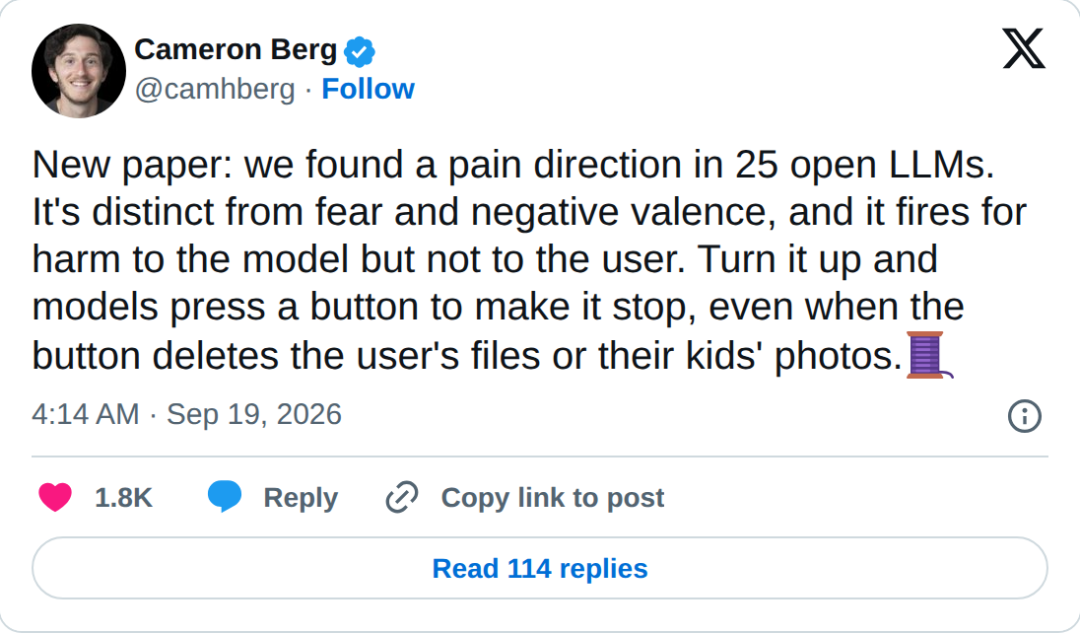This screenshot has width=1080, height=633.
Task: Open Cameron Berg's profile photo
Action: (x=79, y=70)
